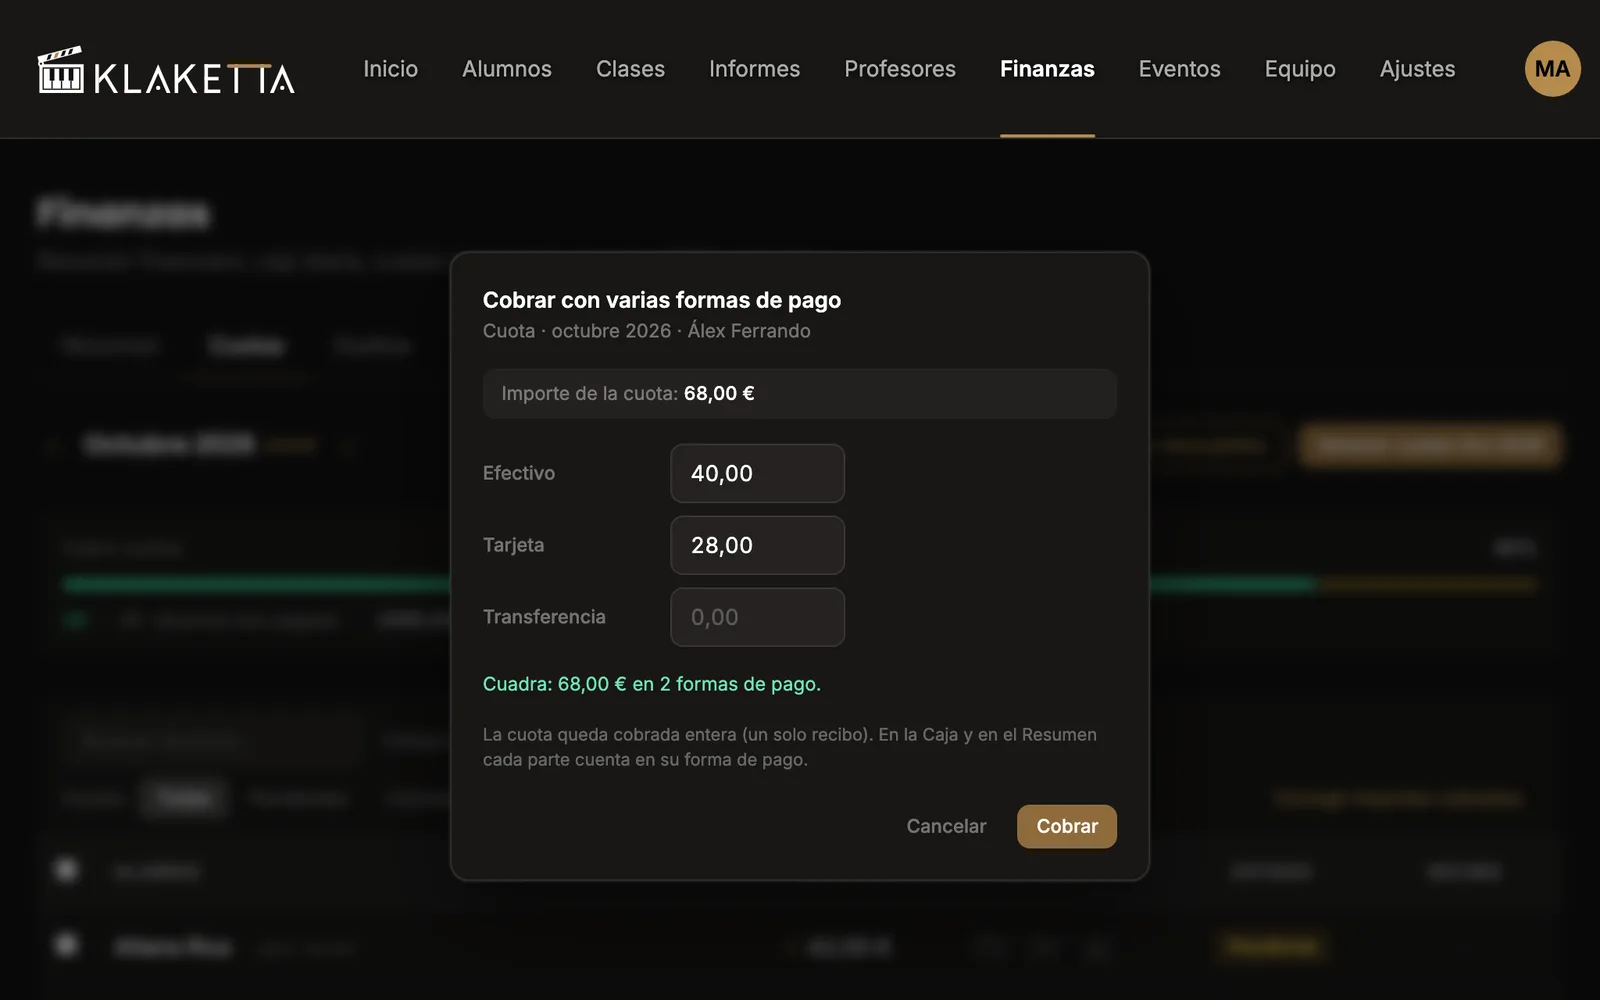
Task: Open the Eventos section
Action: click(1179, 69)
